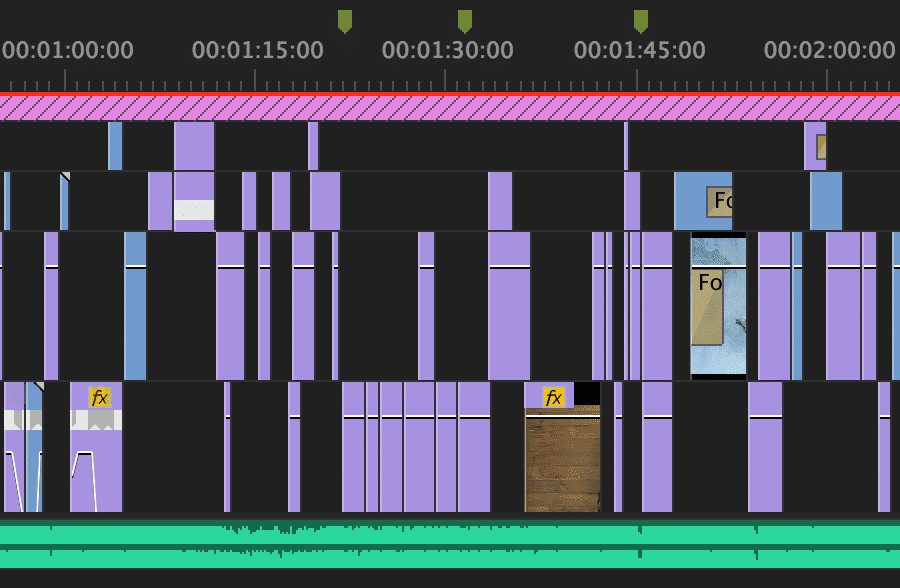Click the pink hatched bar below the ruler
Viewport: 900px width, 588px height.
pos(450,108)
